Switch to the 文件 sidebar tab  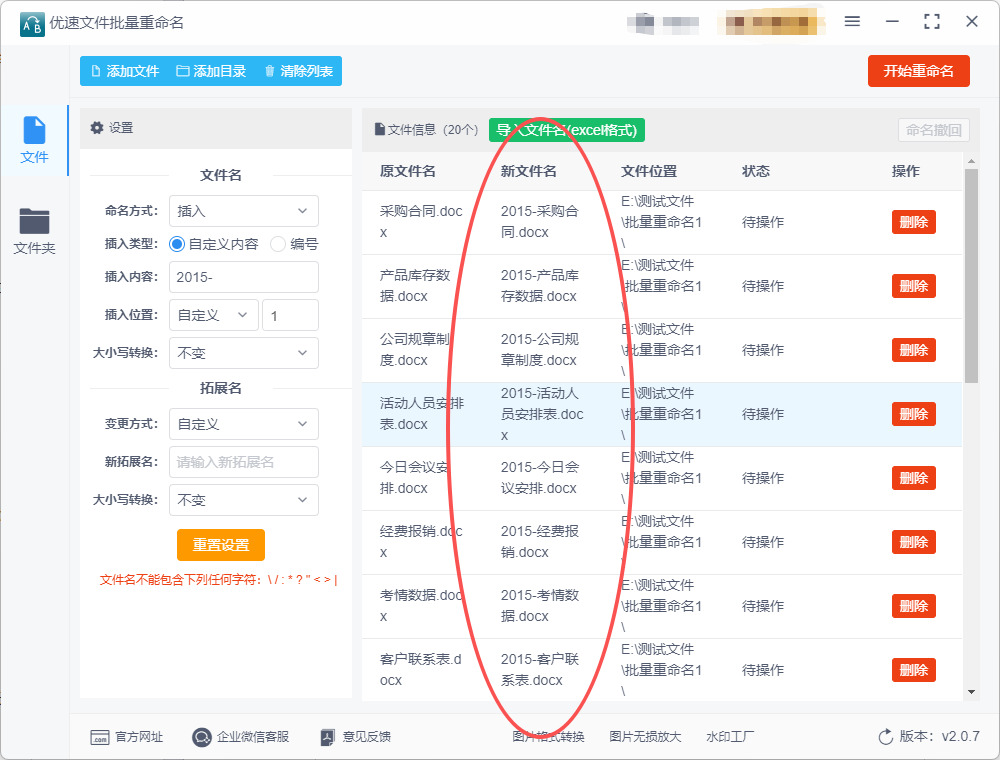pos(34,140)
